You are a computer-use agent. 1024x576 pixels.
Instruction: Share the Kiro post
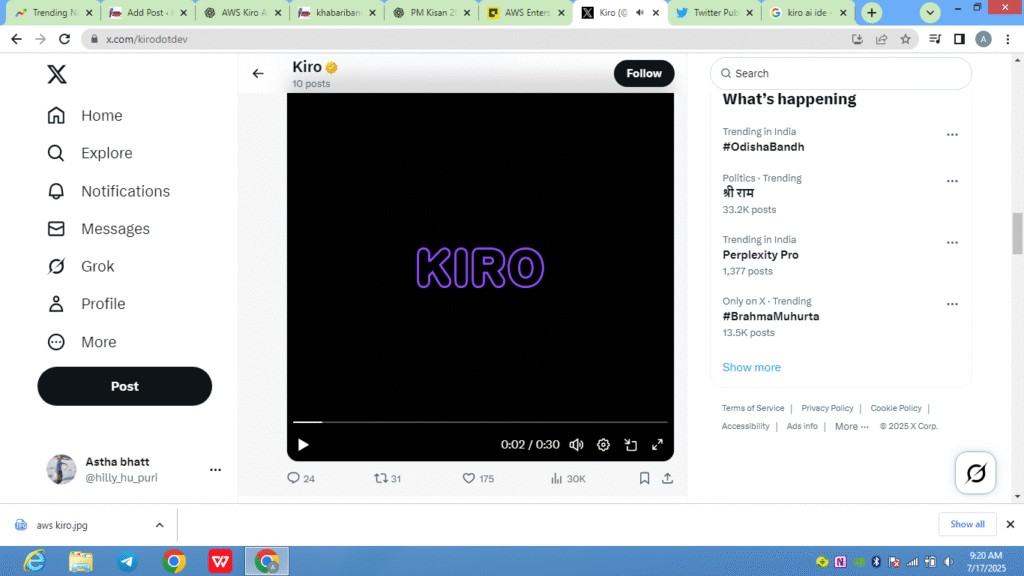point(667,478)
